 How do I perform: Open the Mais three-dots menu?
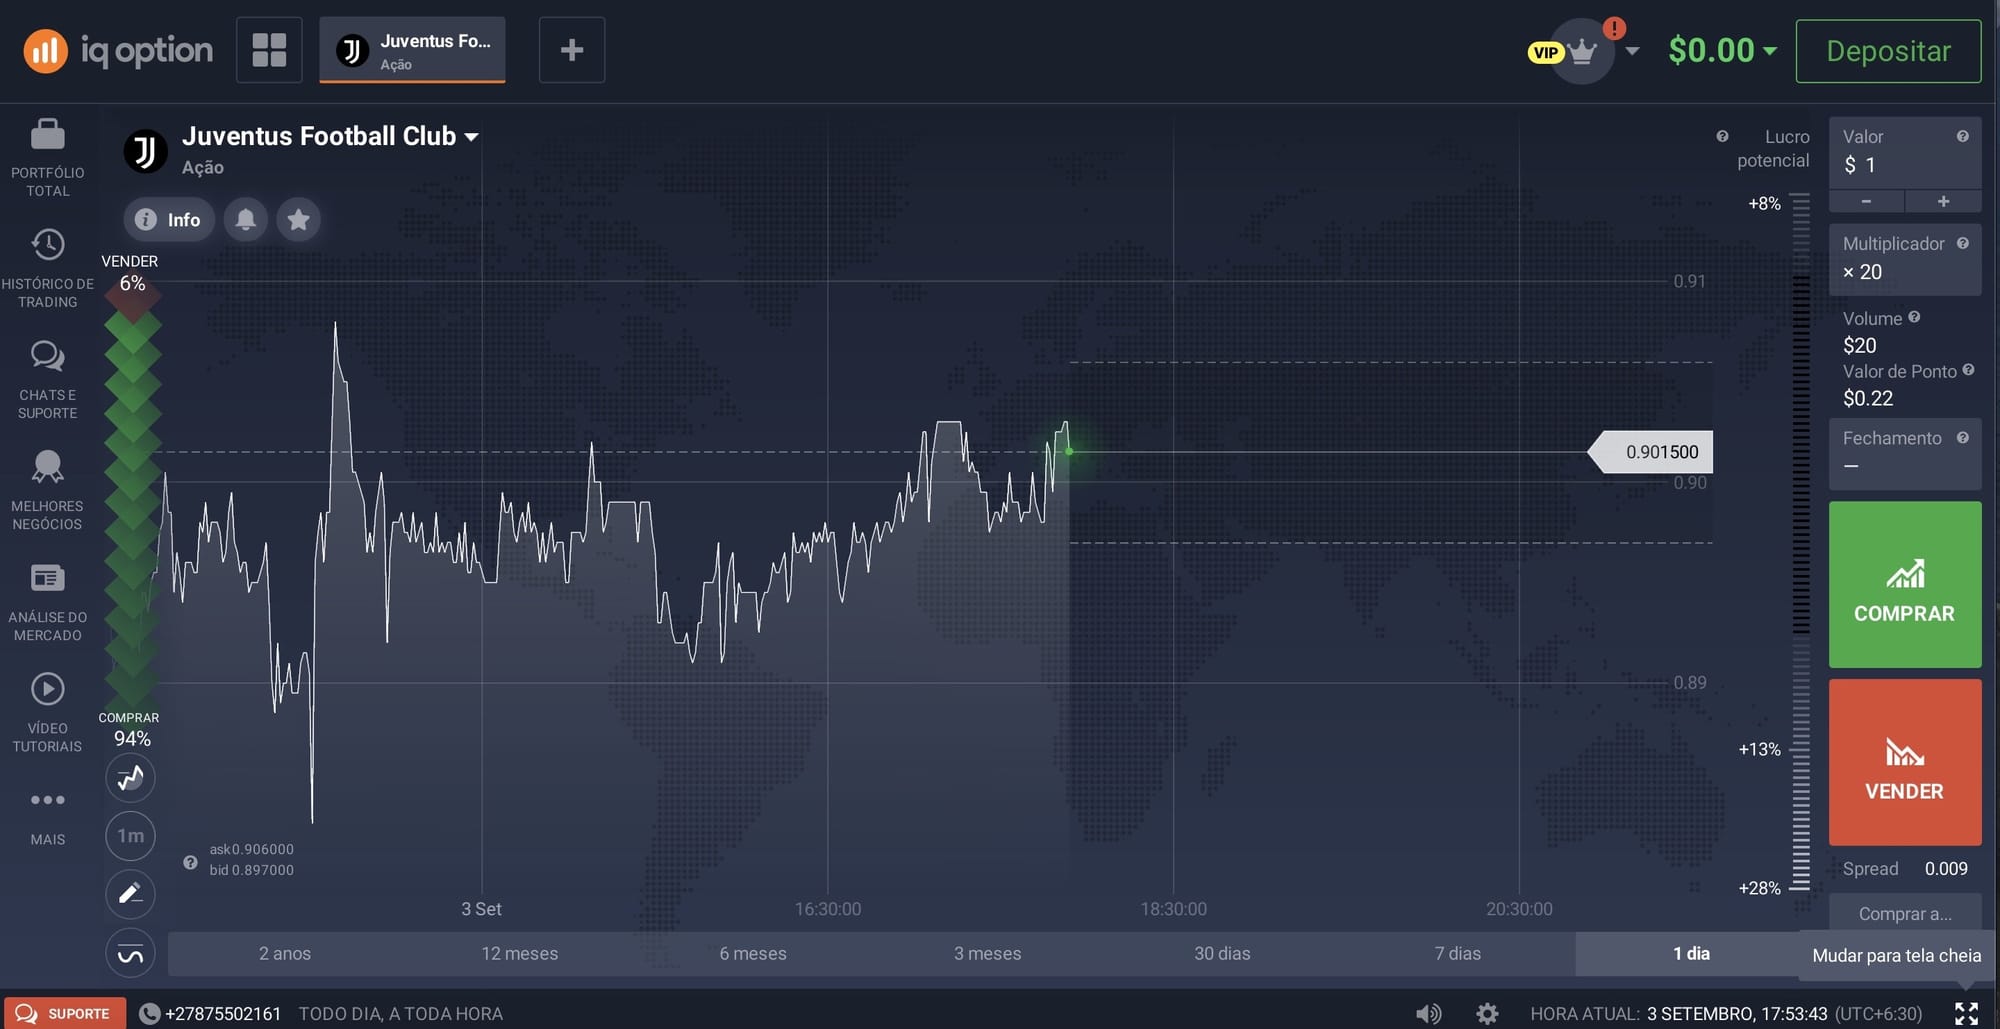[47, 800]
